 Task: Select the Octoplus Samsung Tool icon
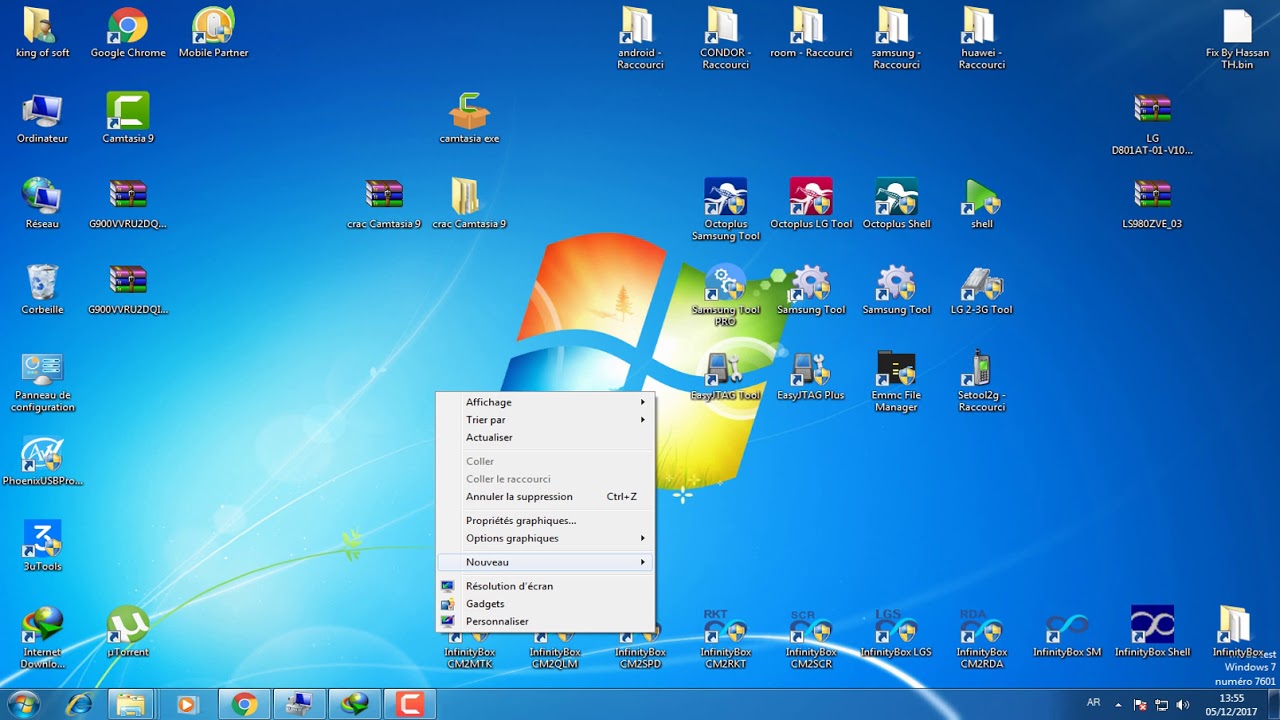[725, 209]
